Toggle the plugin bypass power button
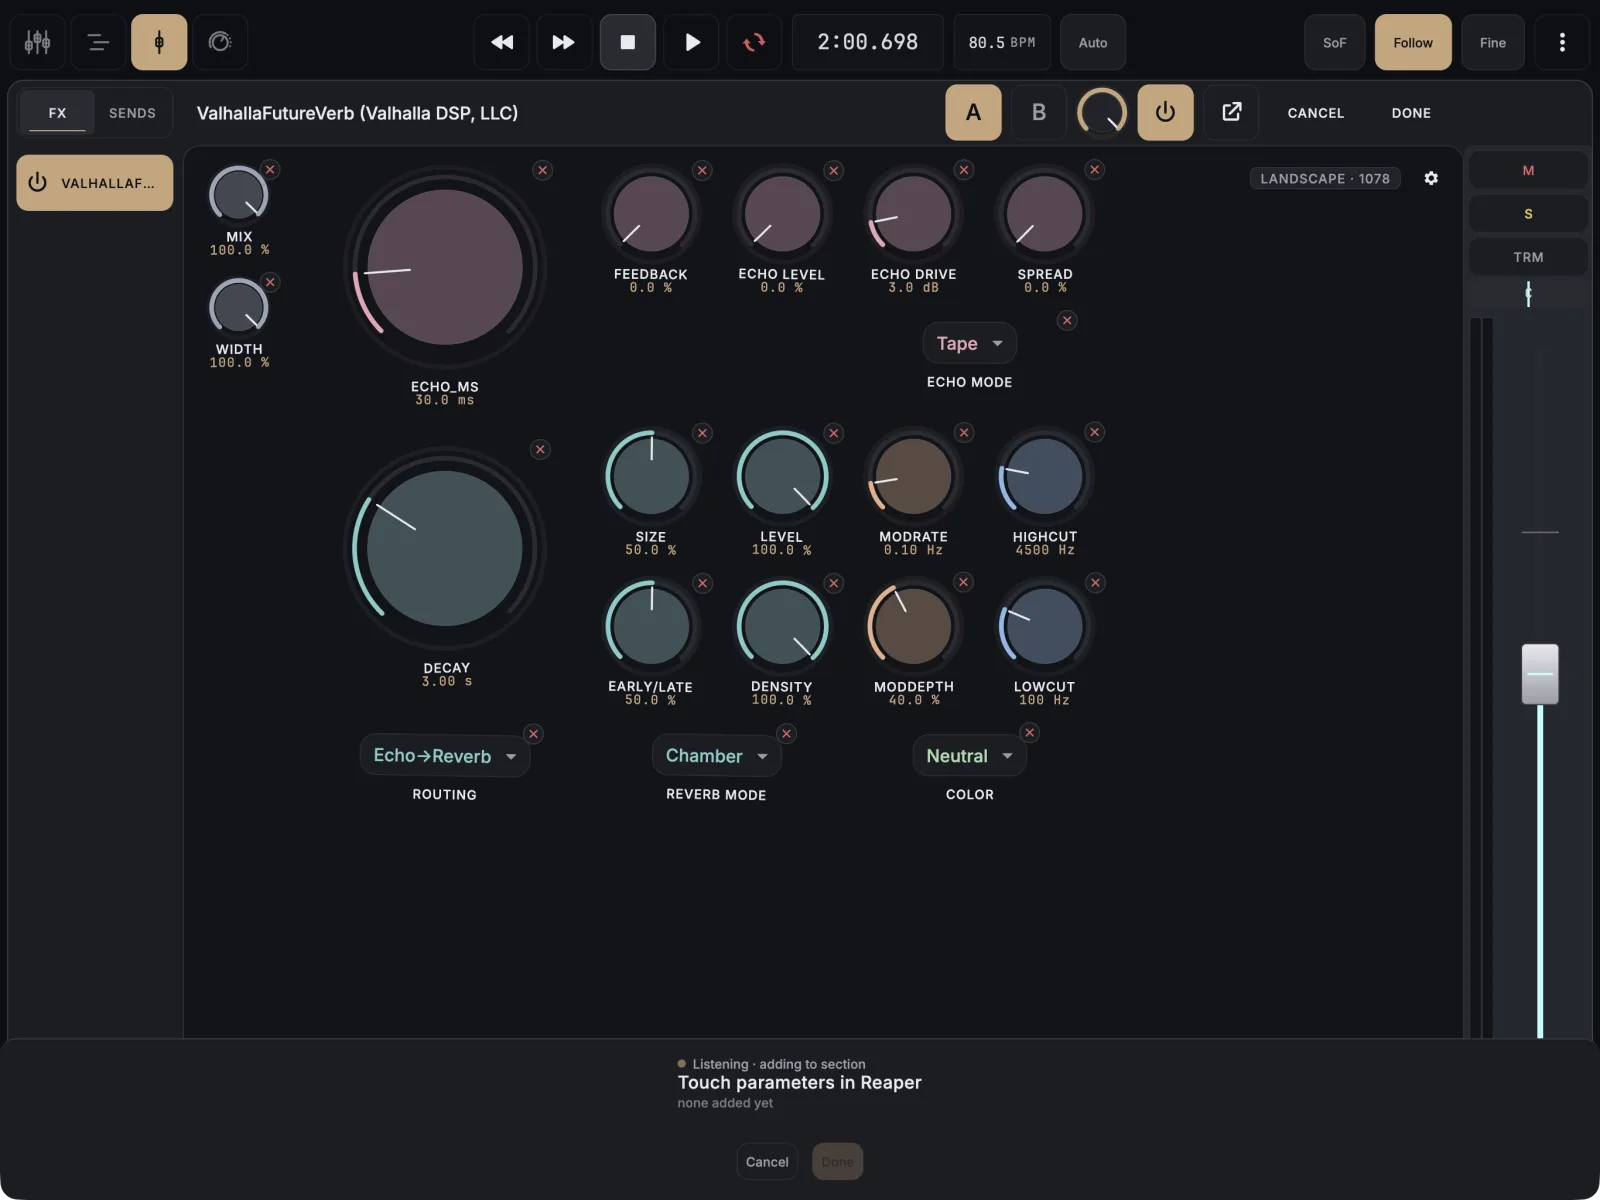 click(x=1165, y=112)
